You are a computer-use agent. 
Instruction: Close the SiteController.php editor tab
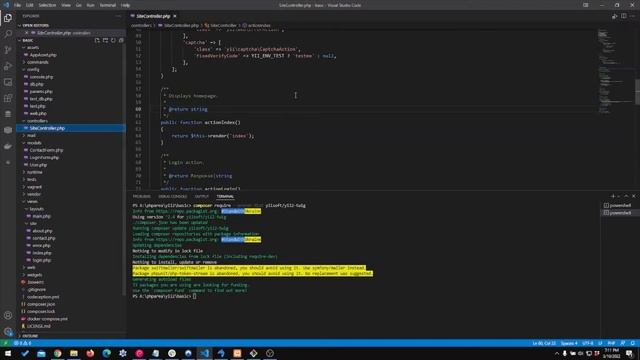[x=175, y=16]
